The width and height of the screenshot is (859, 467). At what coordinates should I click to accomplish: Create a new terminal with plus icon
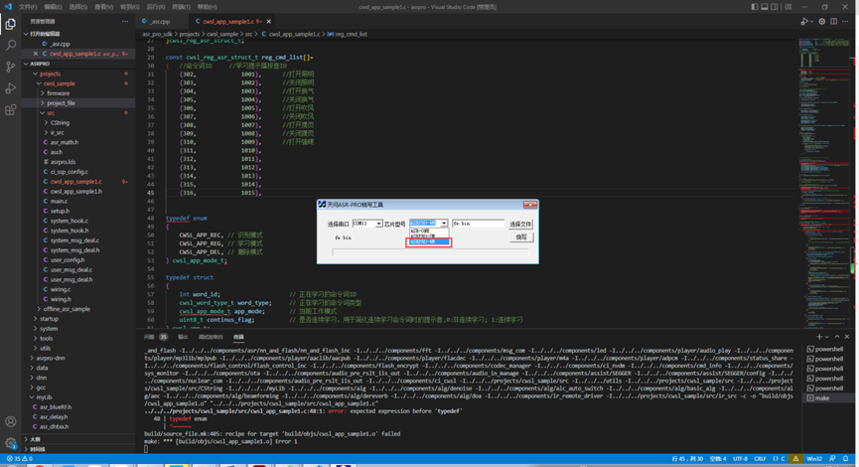pyautogui.click(x=819, y=337)
